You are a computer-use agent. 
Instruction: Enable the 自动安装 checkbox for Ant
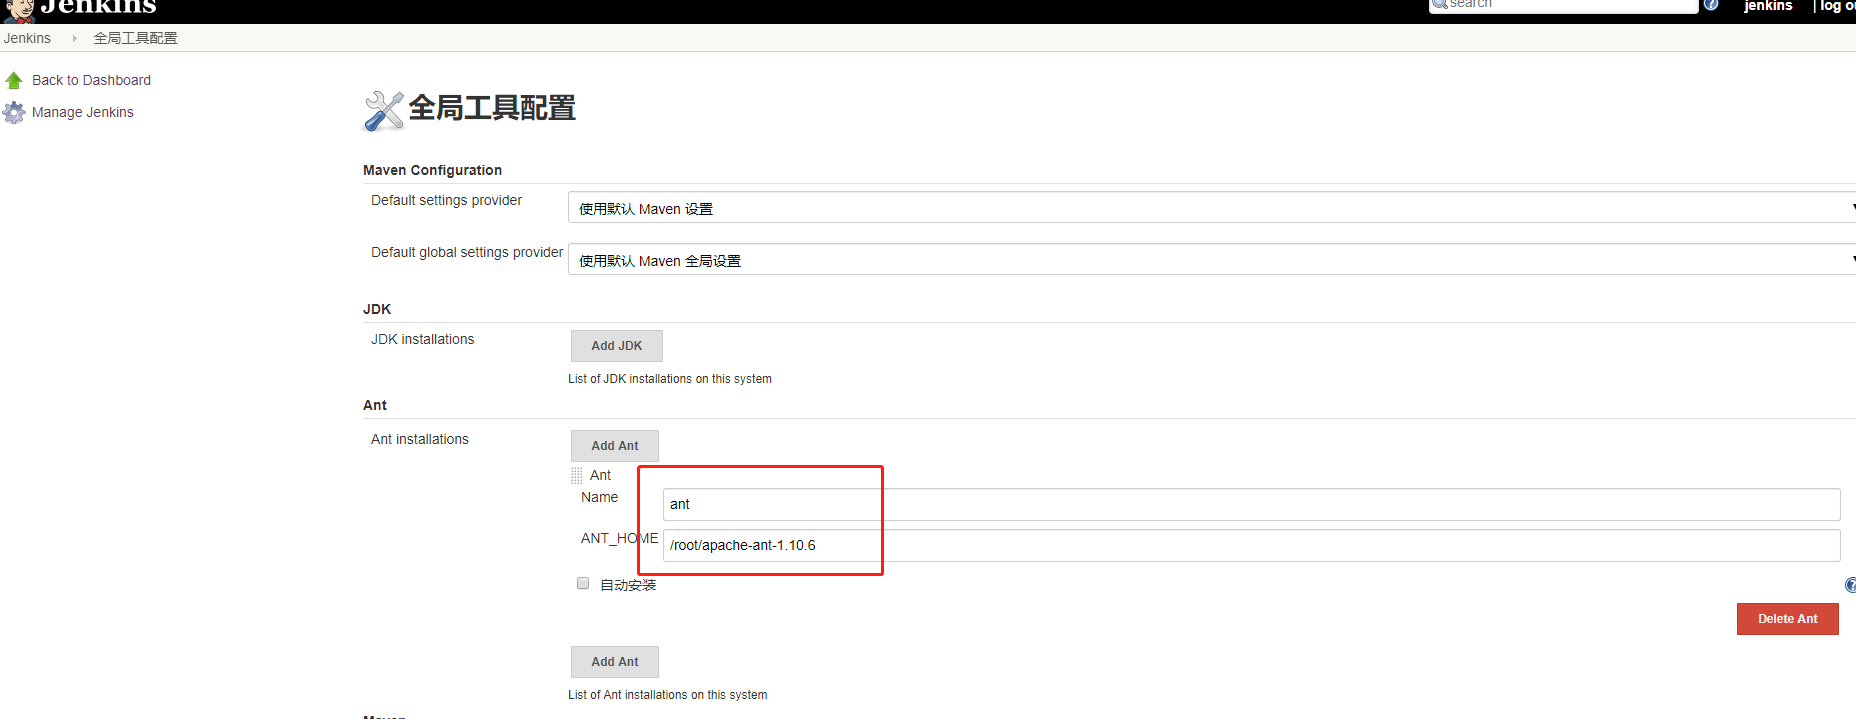583,583
